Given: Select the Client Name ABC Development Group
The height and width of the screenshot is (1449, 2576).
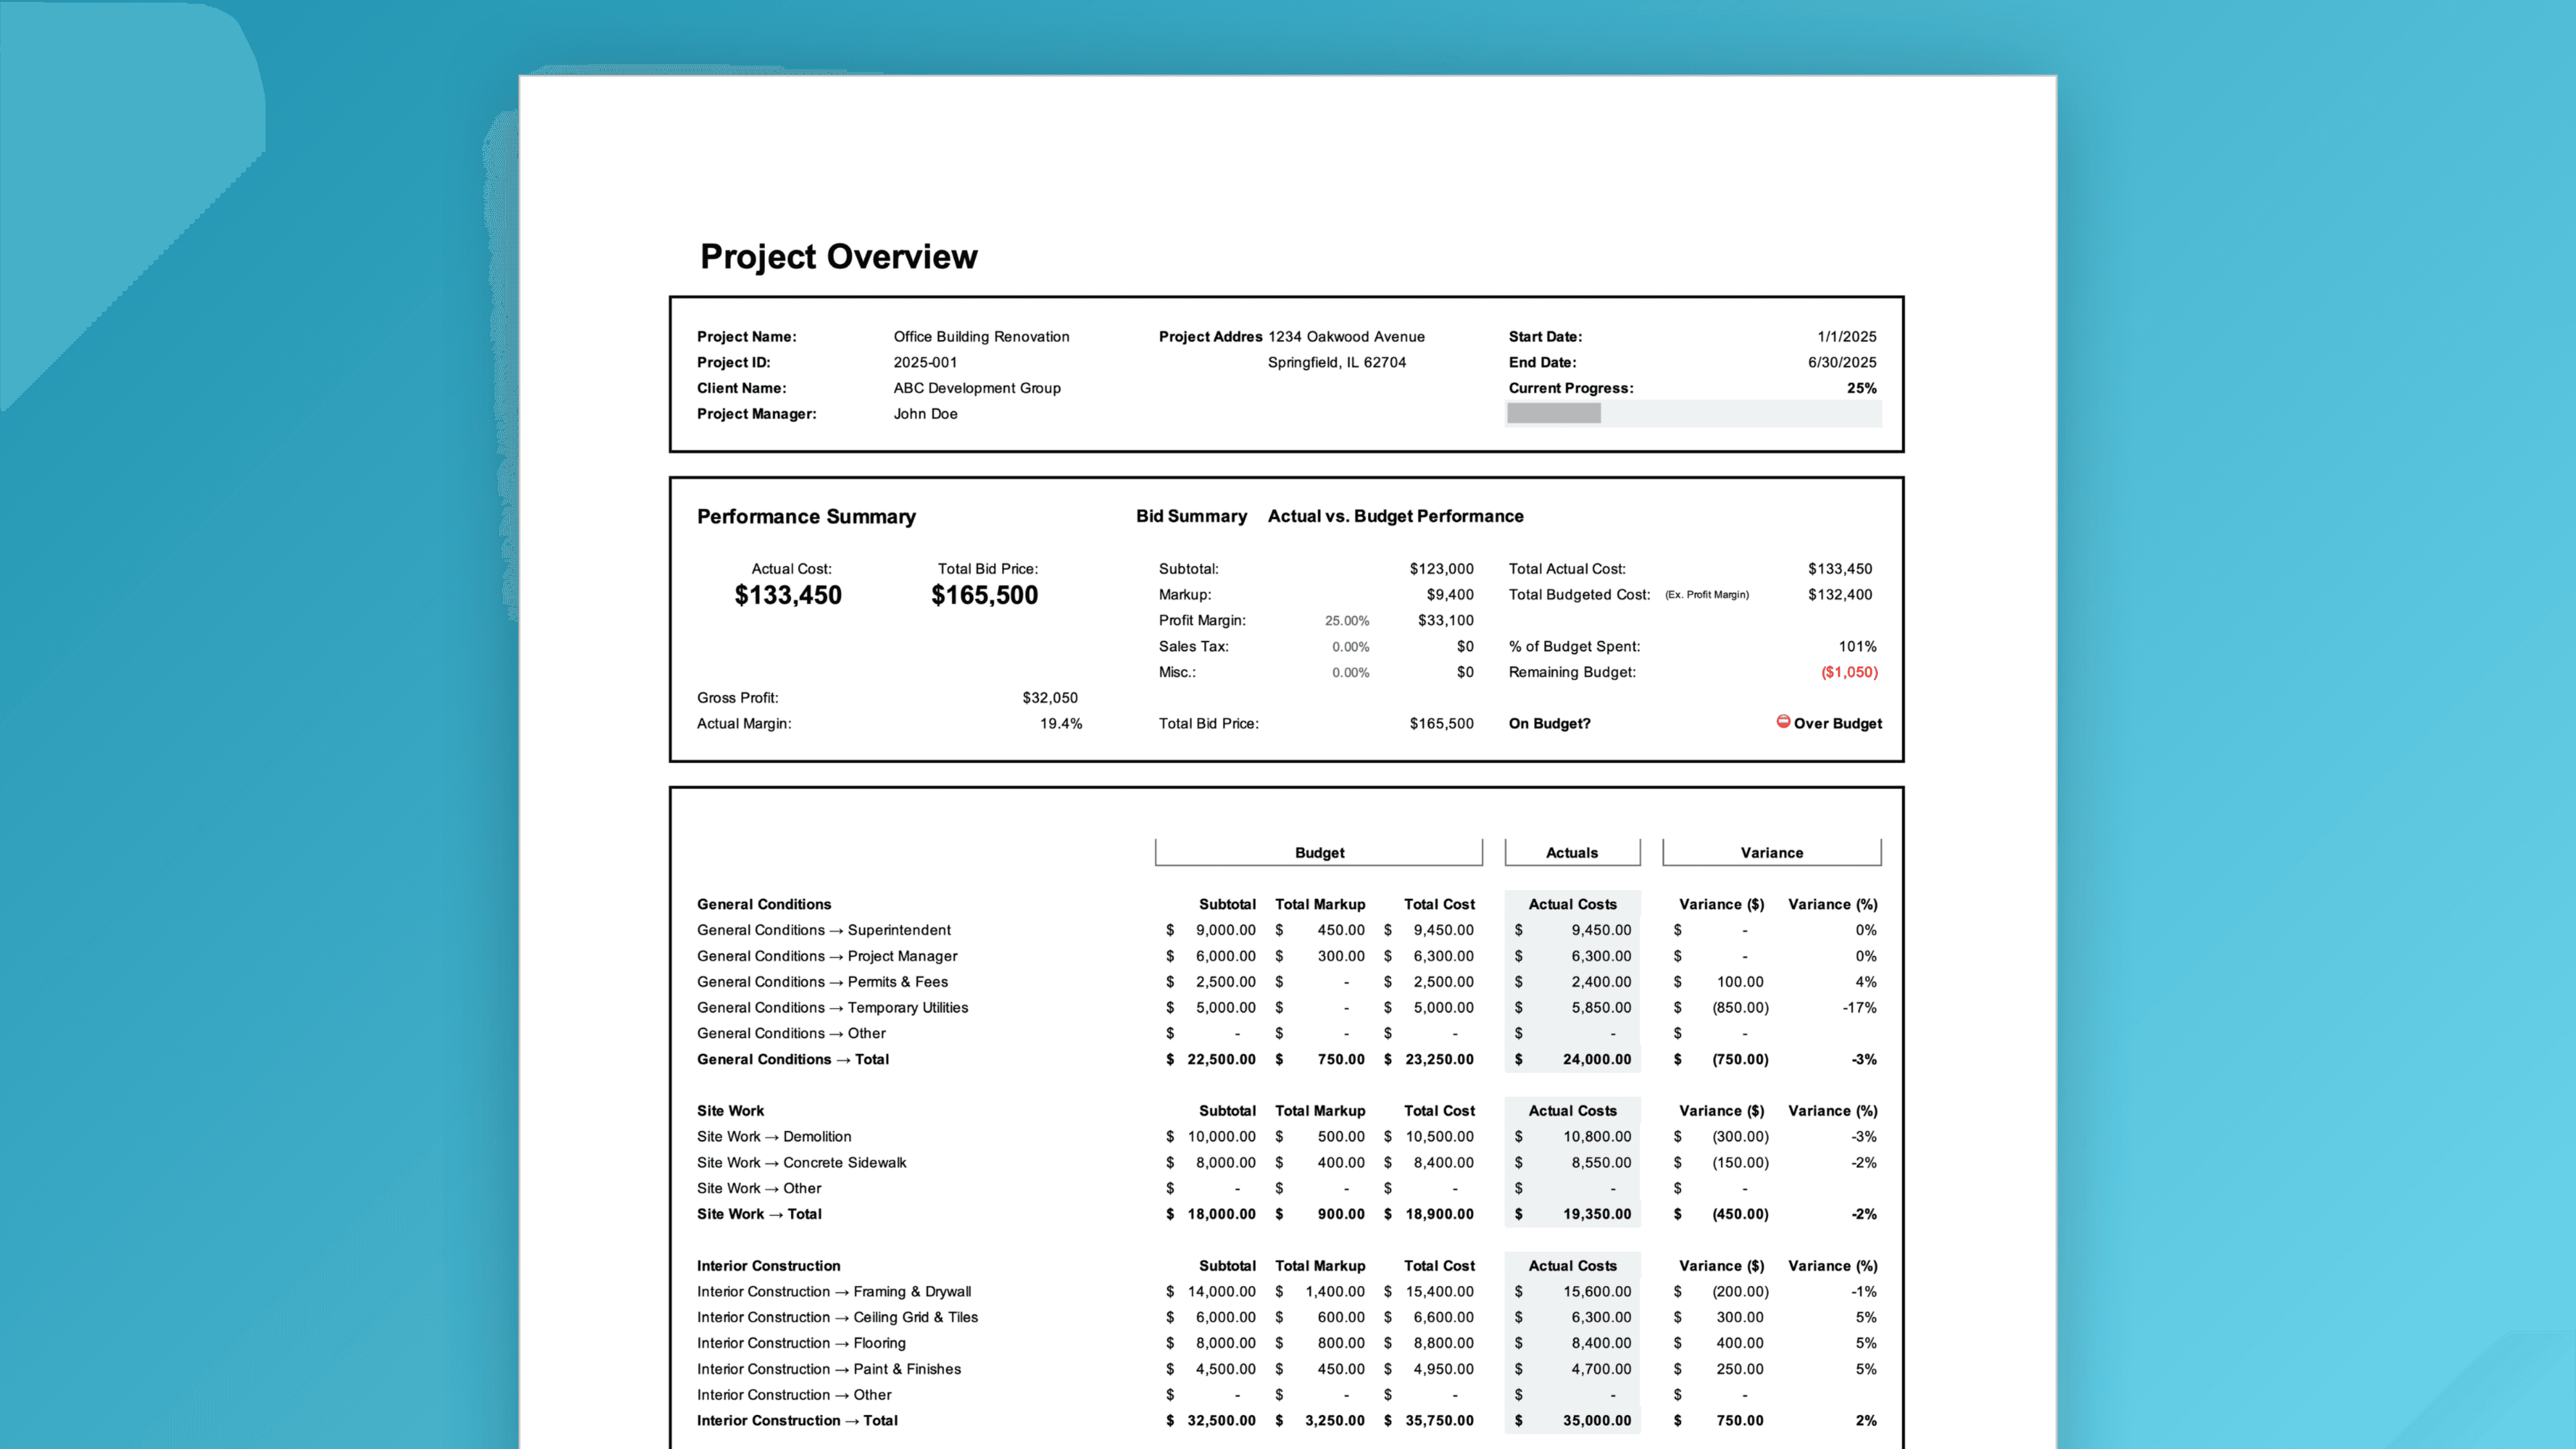Looking at the screenshot, I should tap(976, 388).
